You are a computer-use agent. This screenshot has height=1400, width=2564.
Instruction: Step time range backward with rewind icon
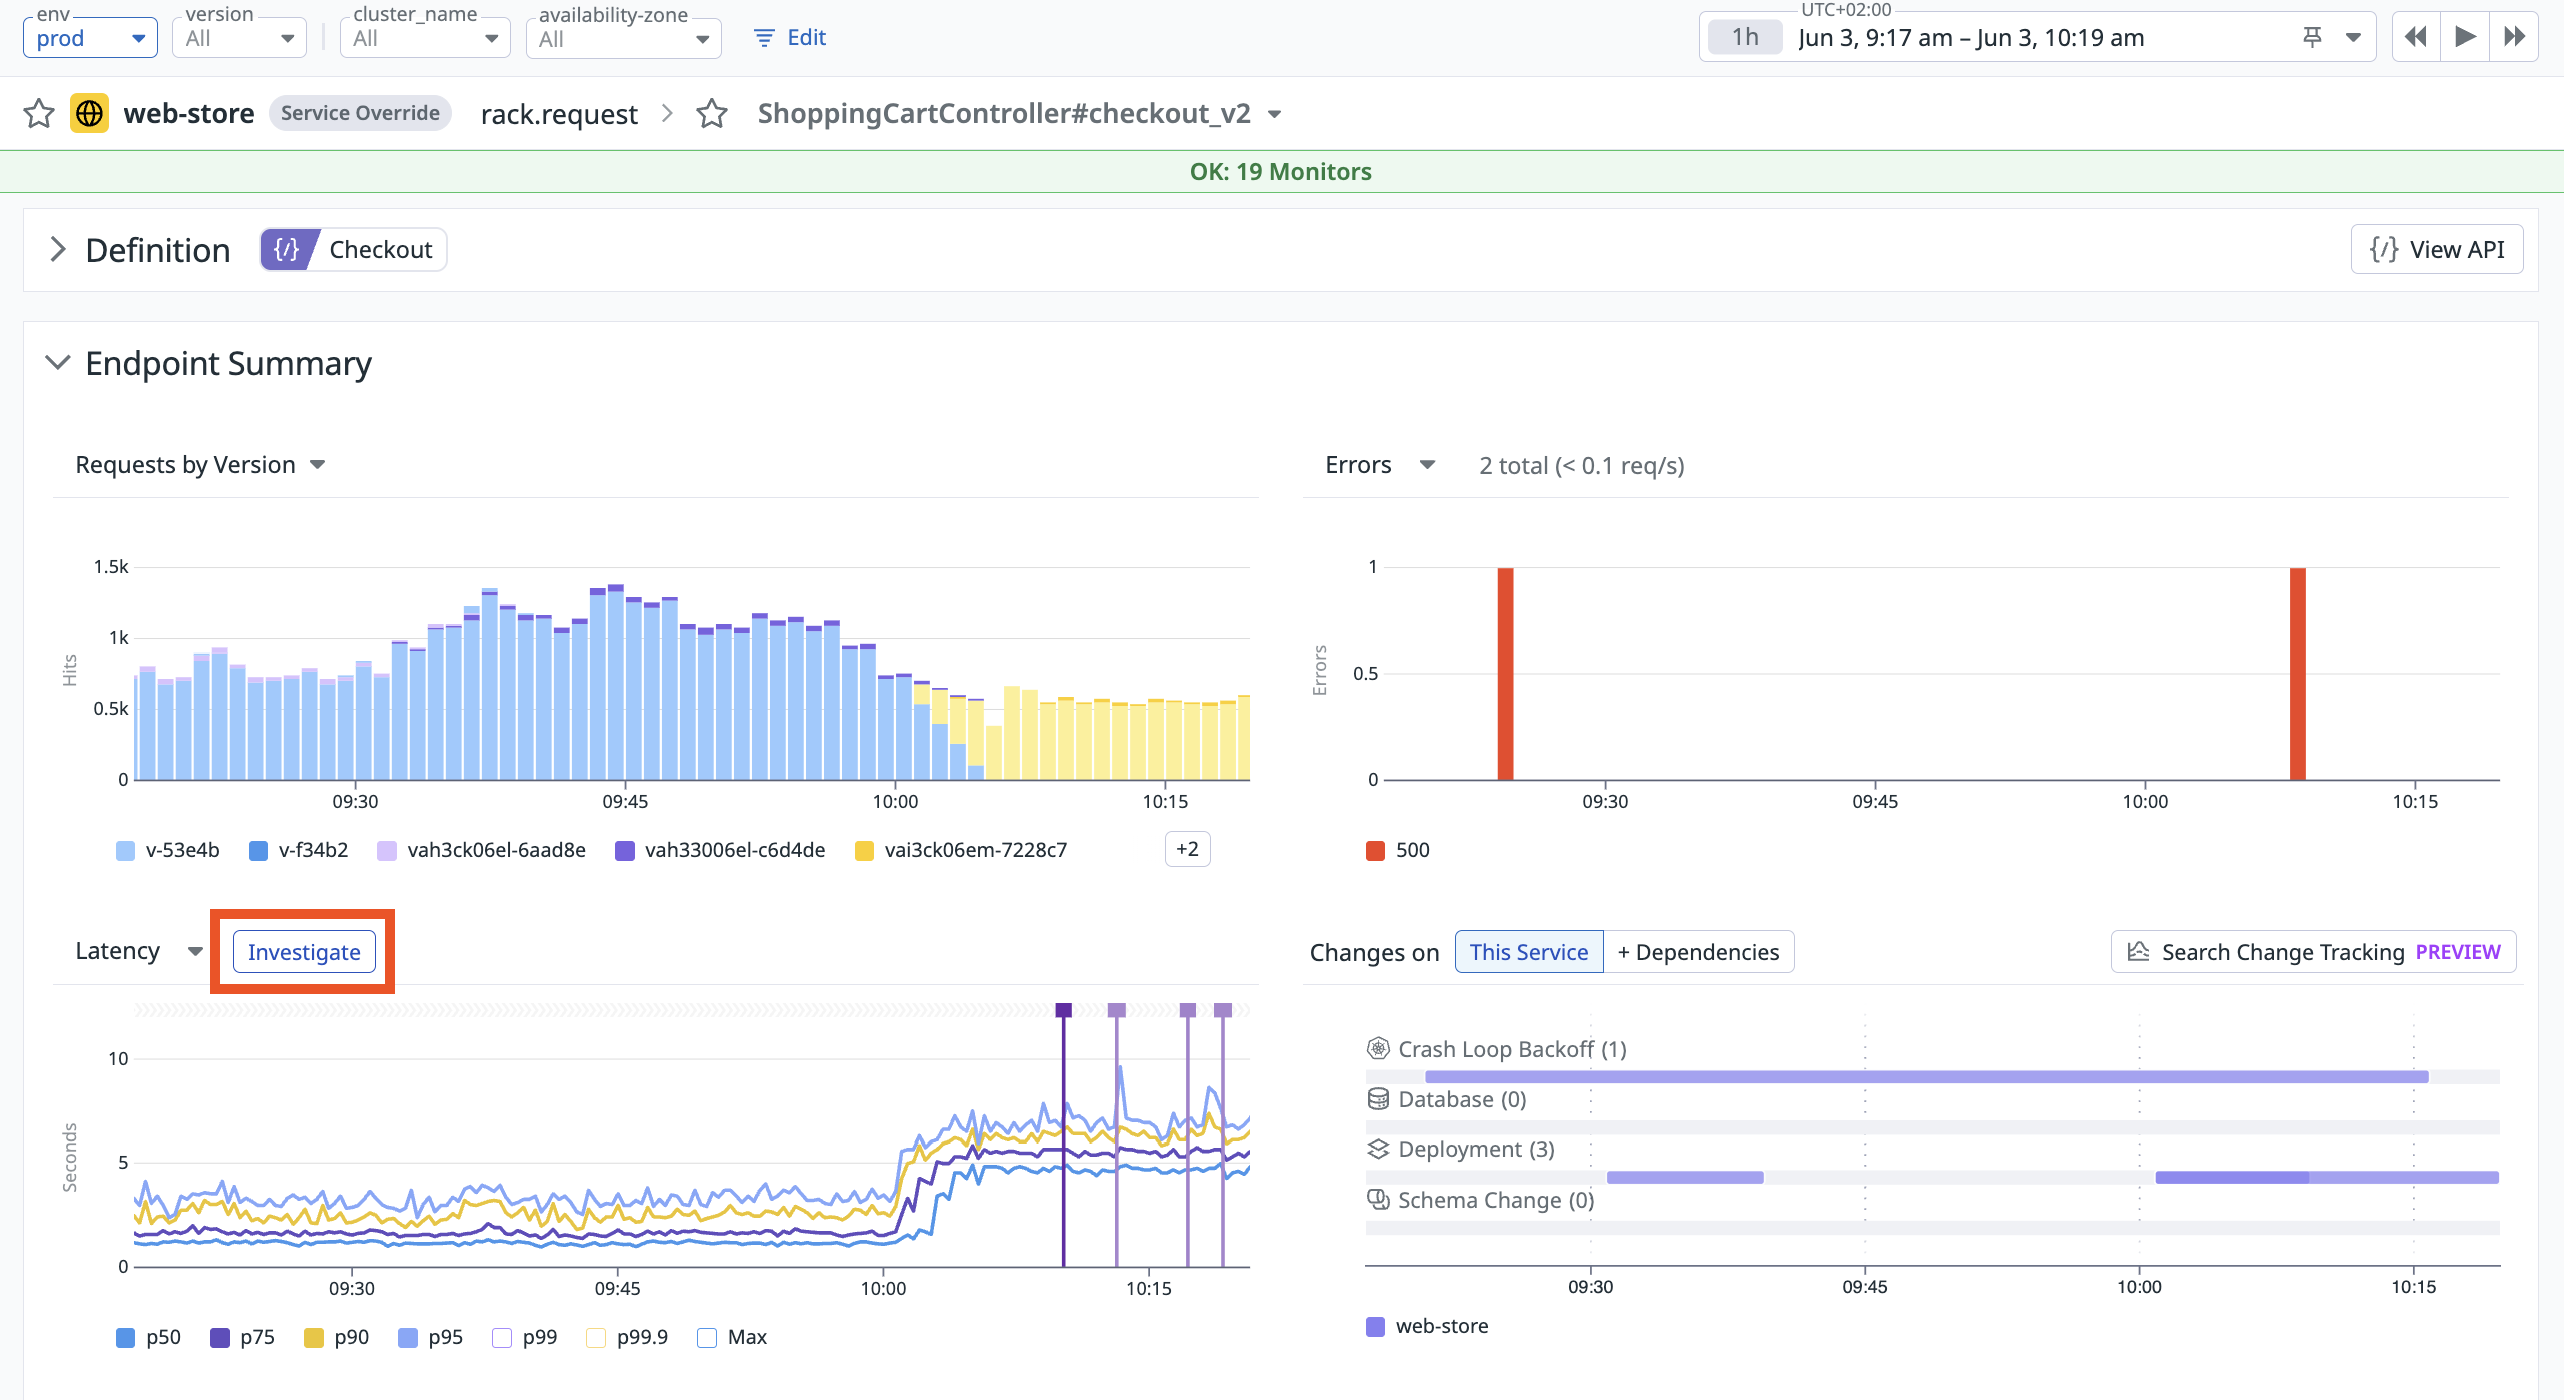click(x=2416, y=38)
